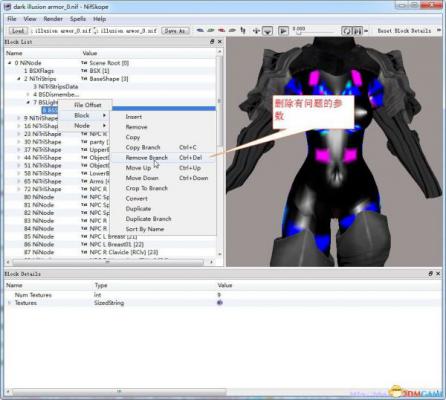Click the animation time slider
The width and height of the screenshot is (446, 400).
(x=315, y=32)
